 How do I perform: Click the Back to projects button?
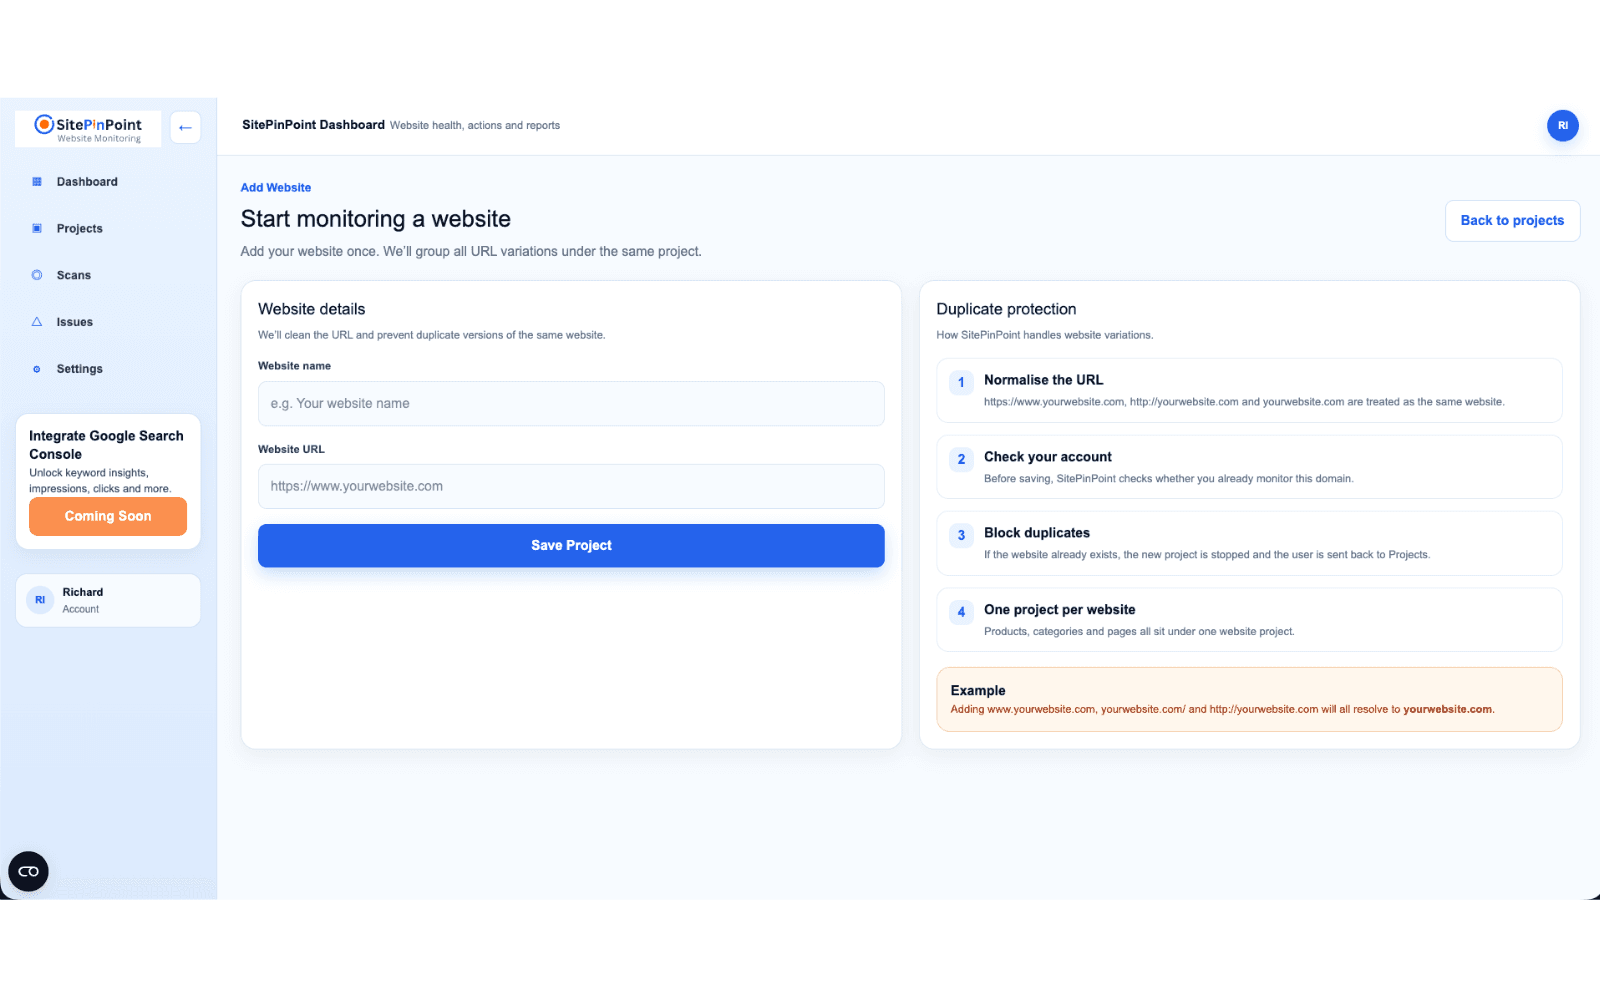click(1512, 221)
